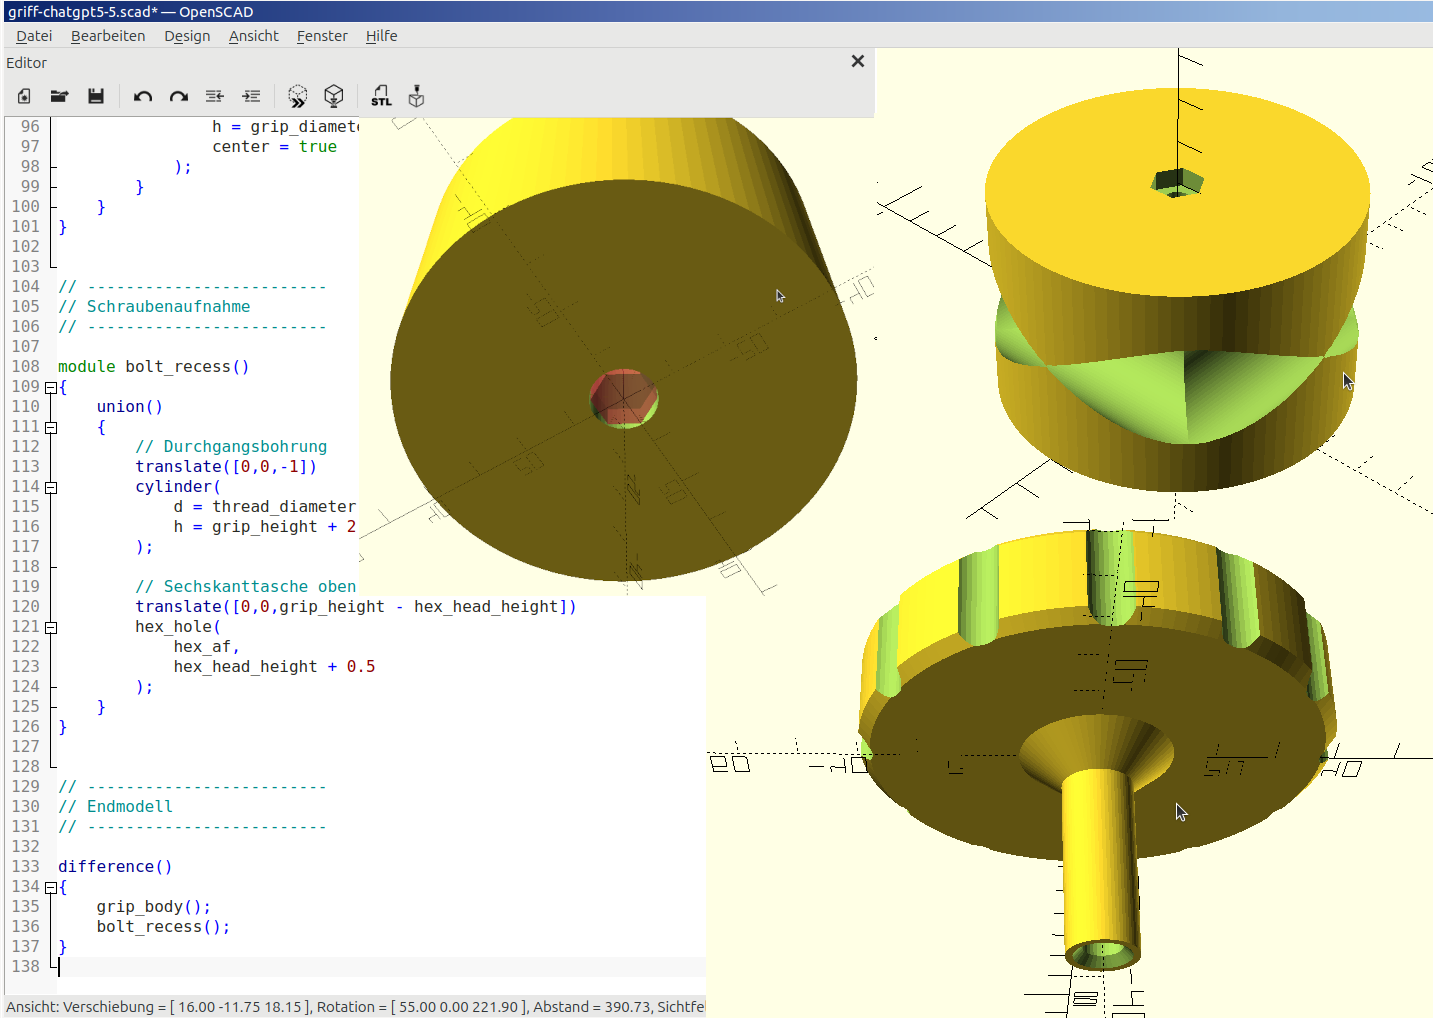This screenshot has height=1018, width=1433.
Task: Redo the last undone edit
Action: tap(179, 96)
